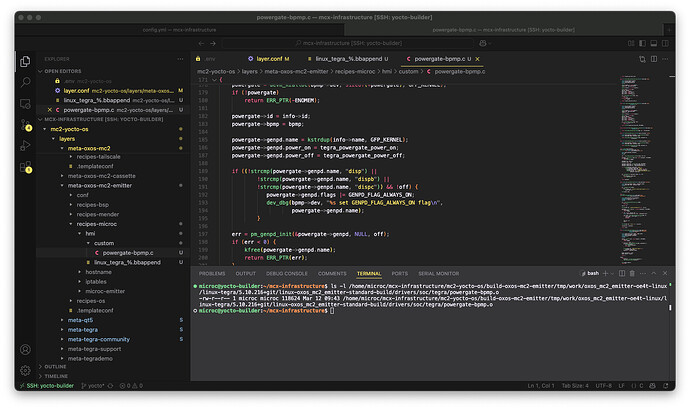The image size is (690, 408).
Task: Open the Remote Explorer view icon
Action: 25,104
